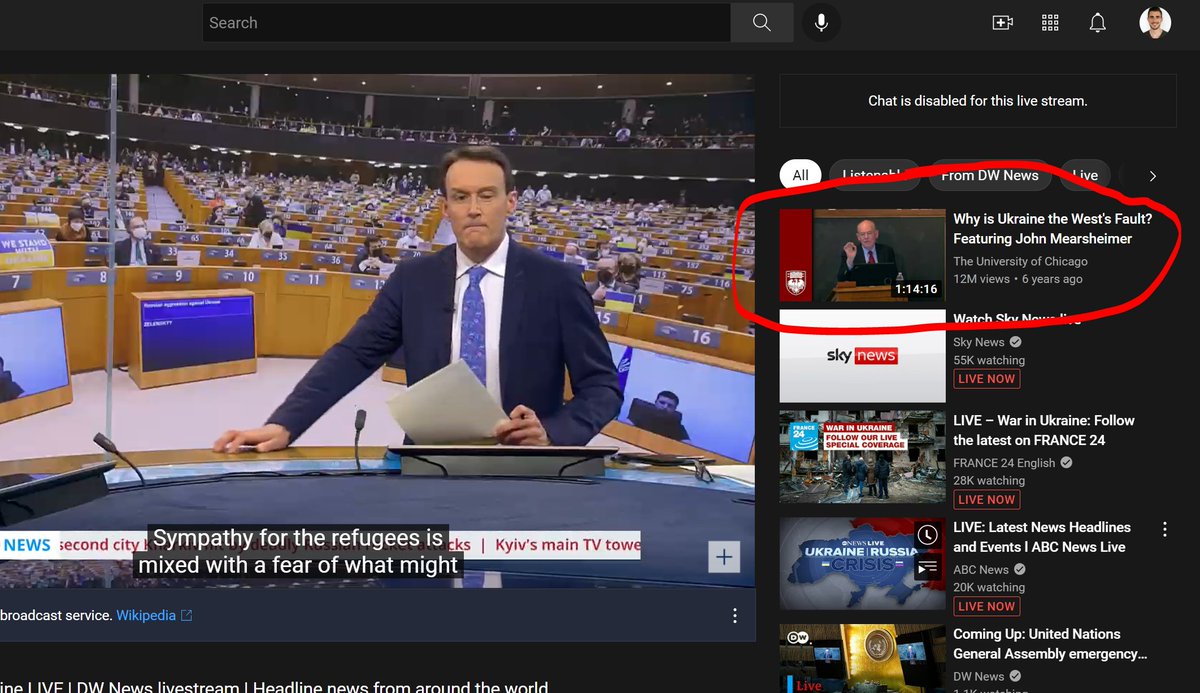Open DW News United Nations thumbnail
Screen dimensions: 1200x693
862,658
